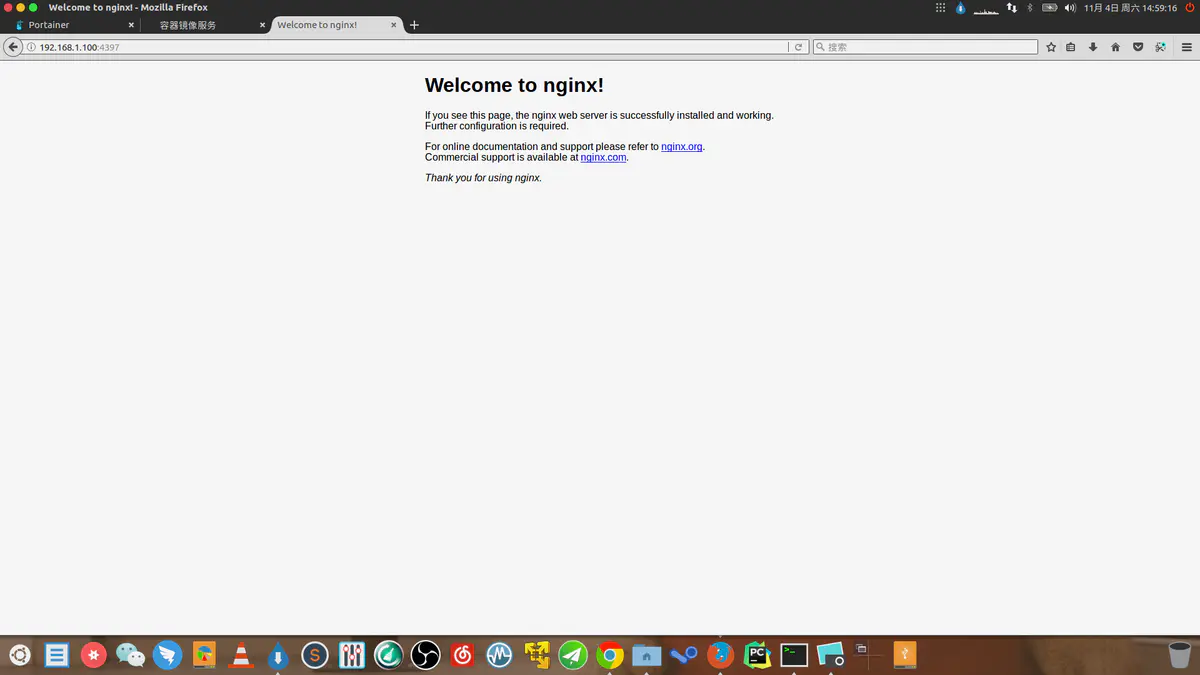1200x675 pixels.
Task: Open the DingTalk bird icon in dock
Action: tap(168, 655)
